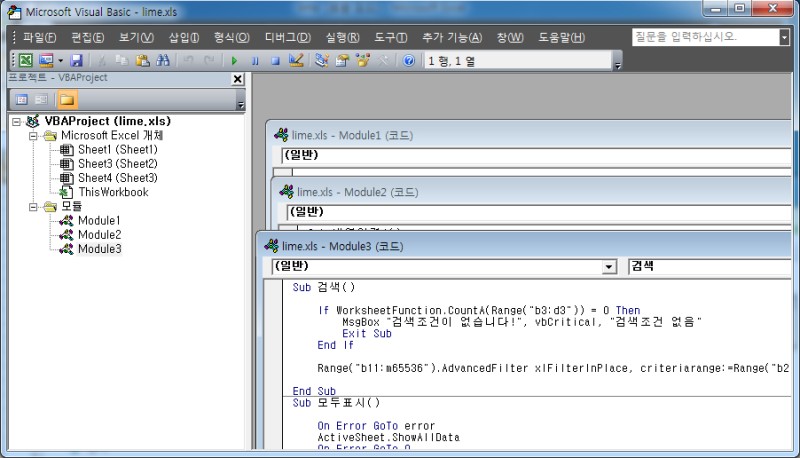Select Module2 in project tree
The width and height of the screenshot is (800, 458).
pyautogui.click(x=99, y=235)
